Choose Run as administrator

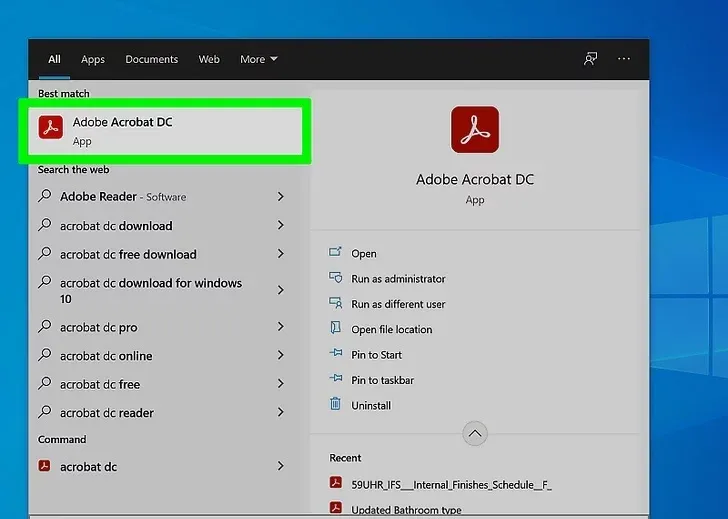tap(398, 279)
